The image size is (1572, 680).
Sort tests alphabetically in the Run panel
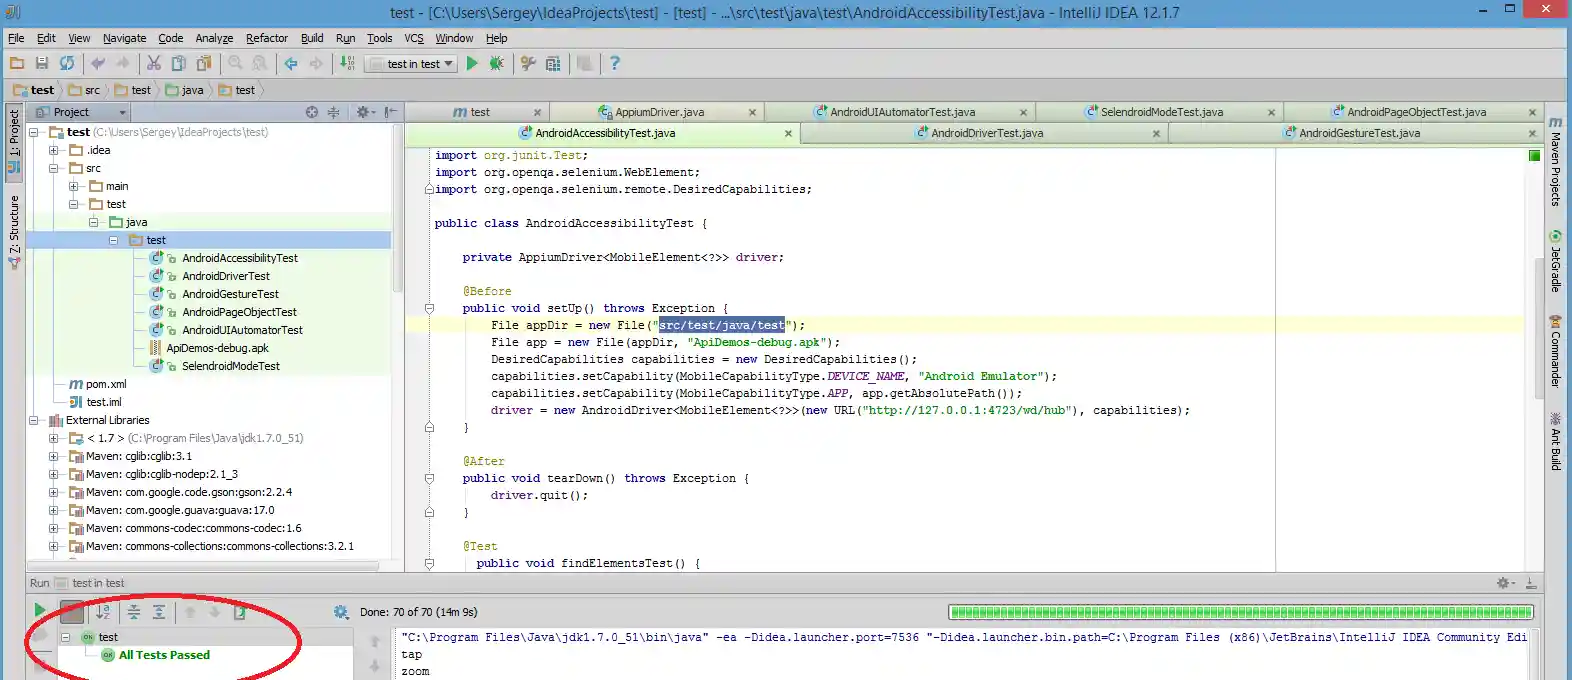pyautogui.click(x=103, y=612)
